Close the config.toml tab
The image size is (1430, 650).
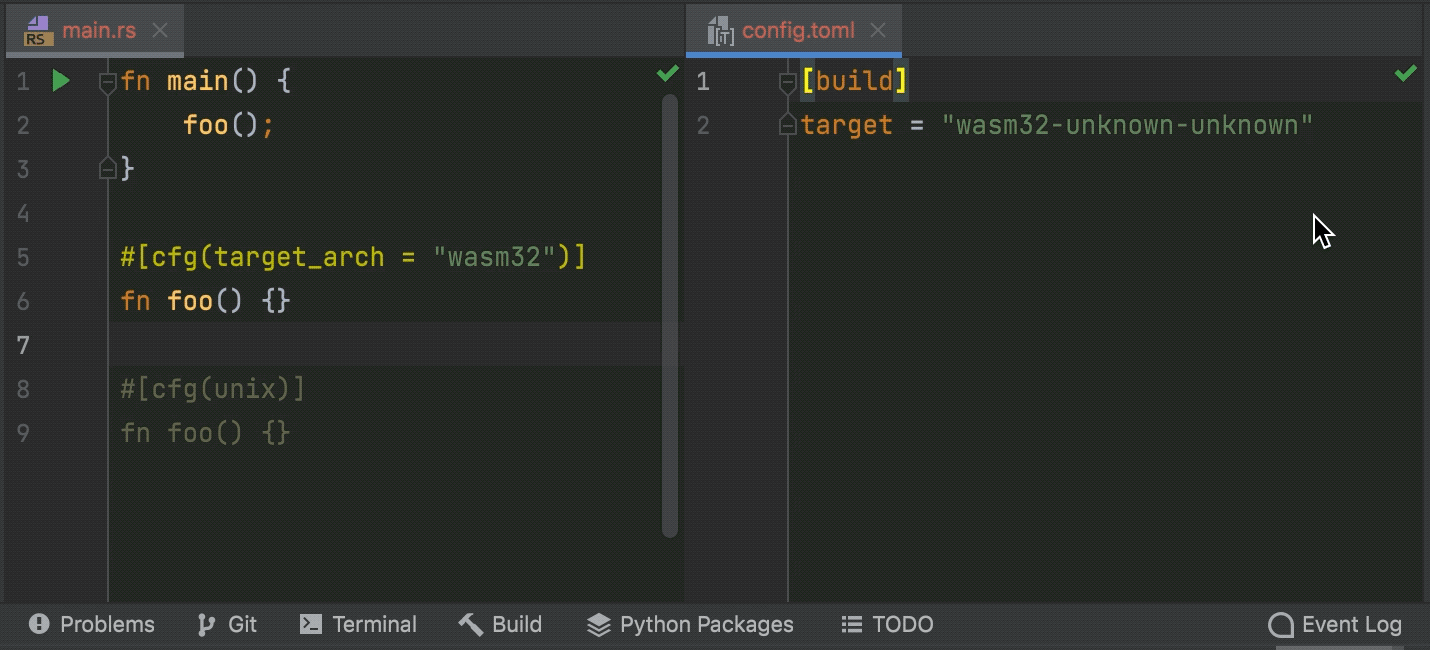[878, 30]
